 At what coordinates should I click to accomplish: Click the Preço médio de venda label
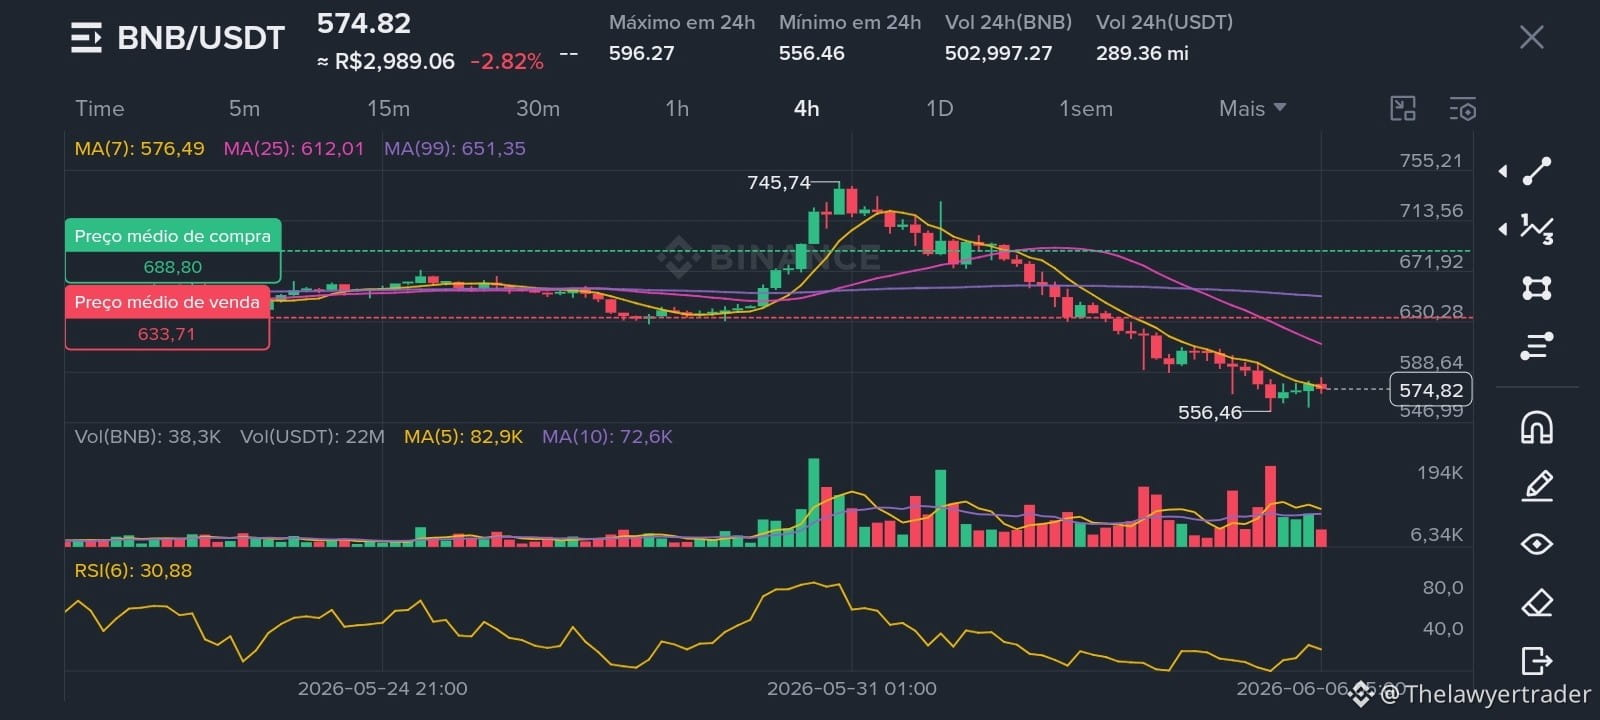tap(167, 302)
